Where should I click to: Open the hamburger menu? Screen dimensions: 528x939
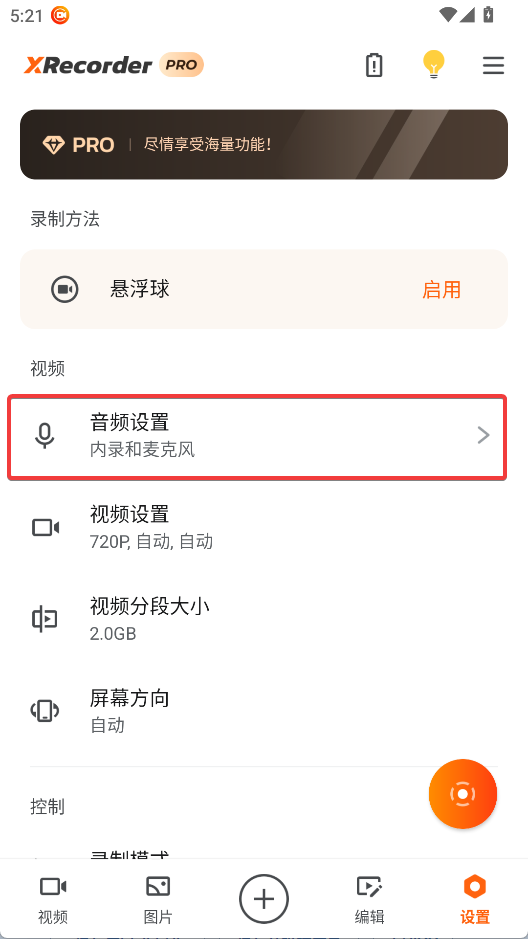(x=493, y=65)
